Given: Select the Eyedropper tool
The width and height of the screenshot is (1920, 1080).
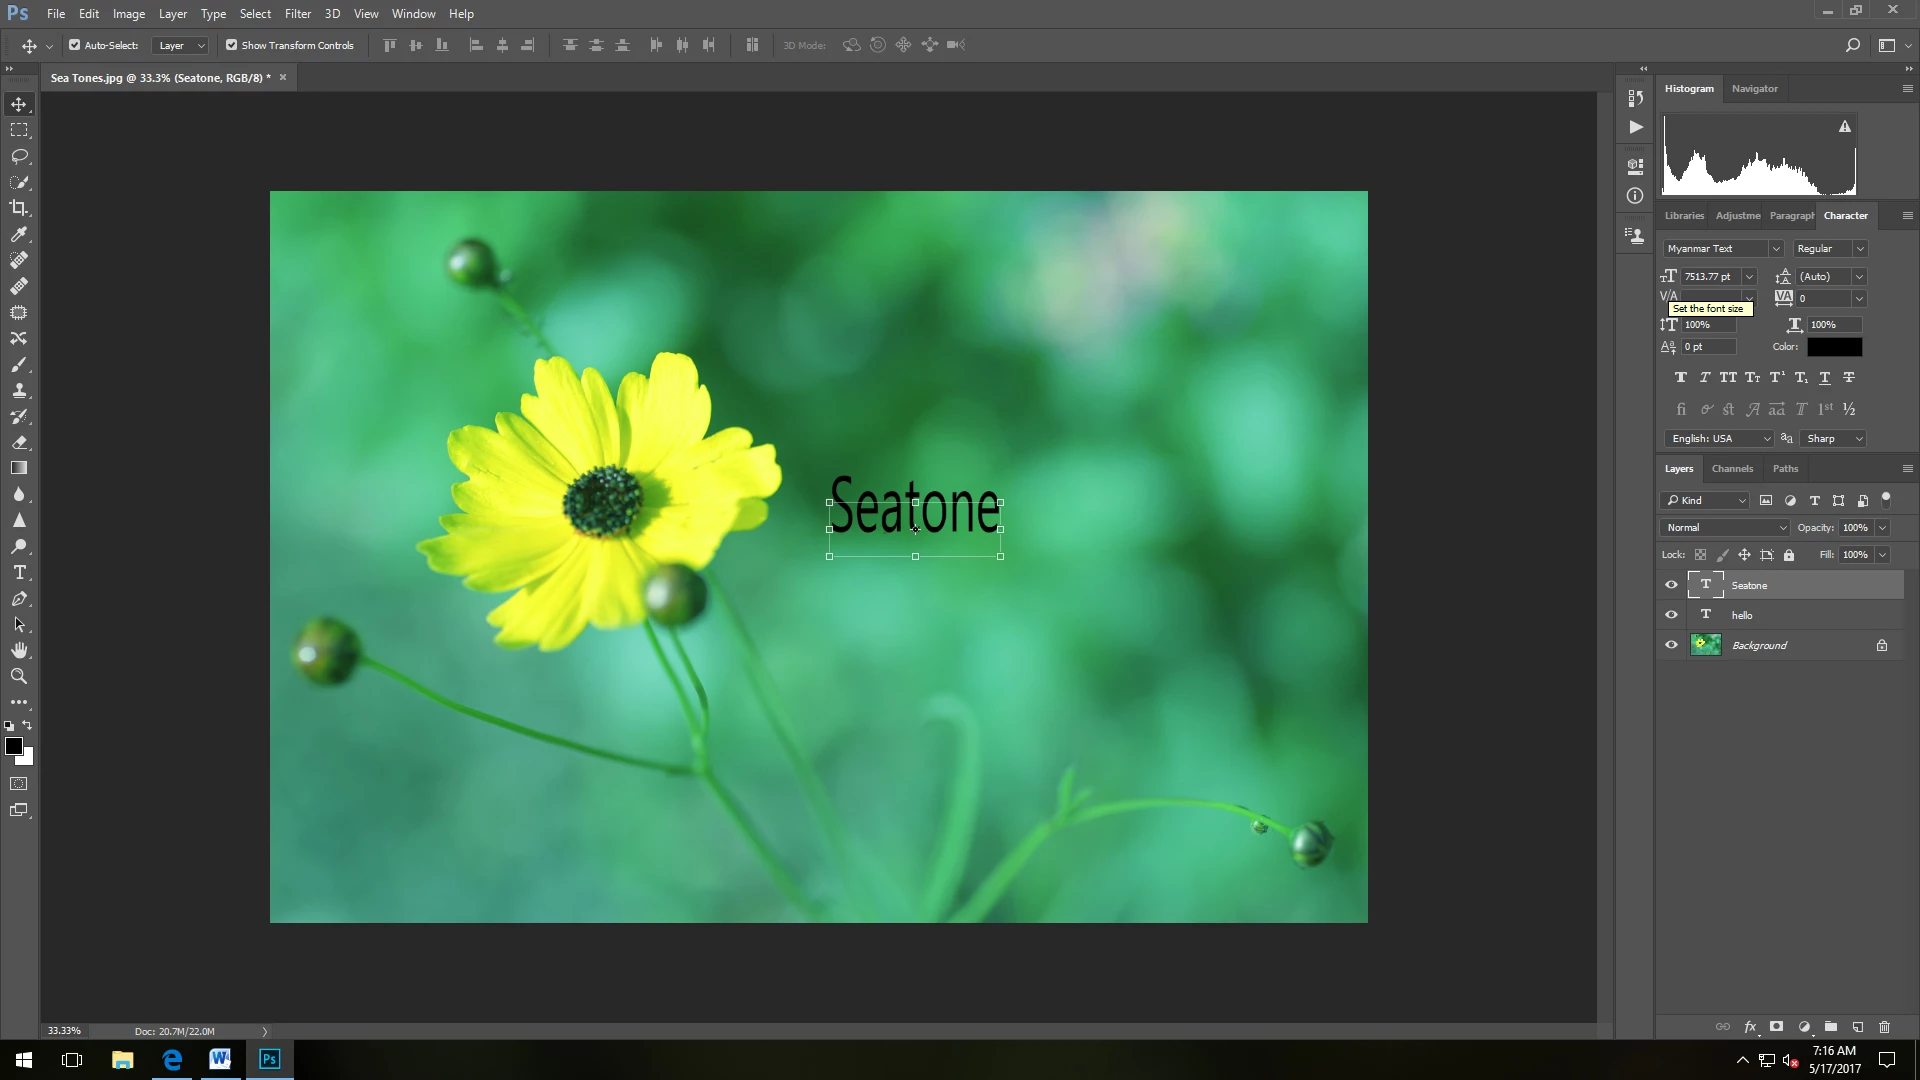Looking at the screenshot, I should (x=19, y=234).
